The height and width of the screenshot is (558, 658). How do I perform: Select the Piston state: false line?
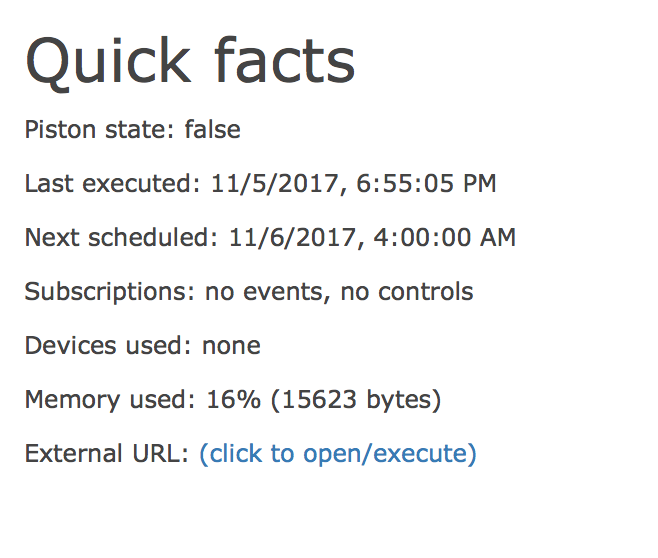[x=133, y=129]
